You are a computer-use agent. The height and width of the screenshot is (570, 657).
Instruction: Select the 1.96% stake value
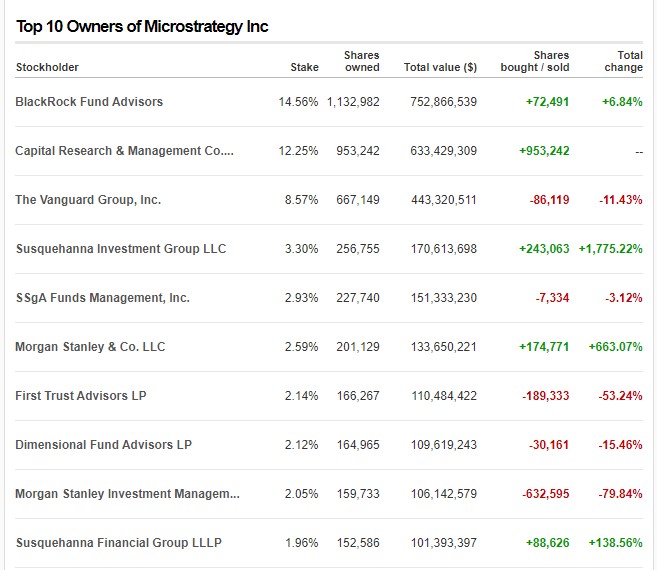click(x=301, y=543)
